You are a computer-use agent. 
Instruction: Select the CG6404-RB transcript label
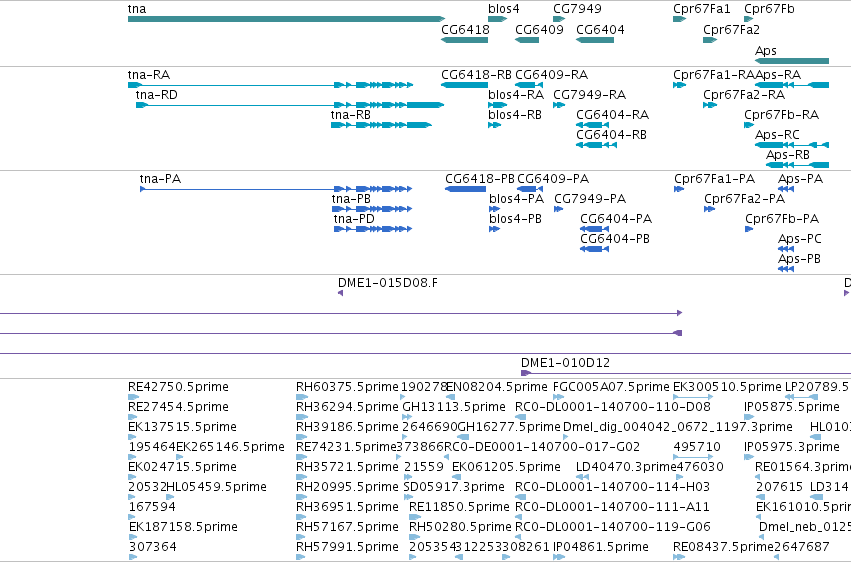(x=611, y=135)
